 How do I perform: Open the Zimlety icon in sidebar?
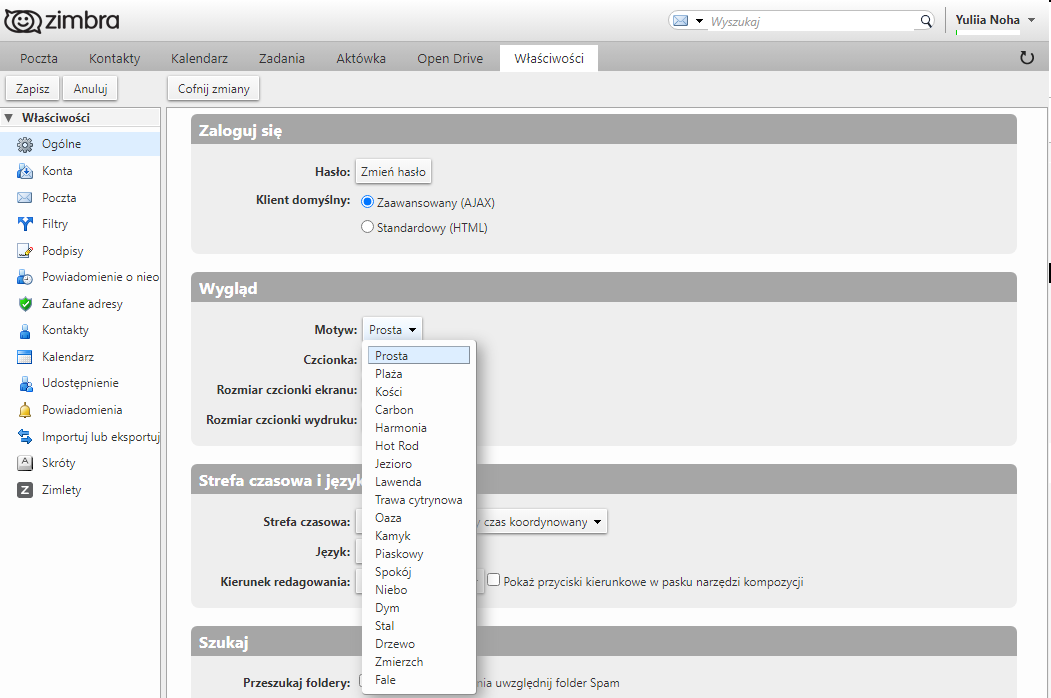25,490
